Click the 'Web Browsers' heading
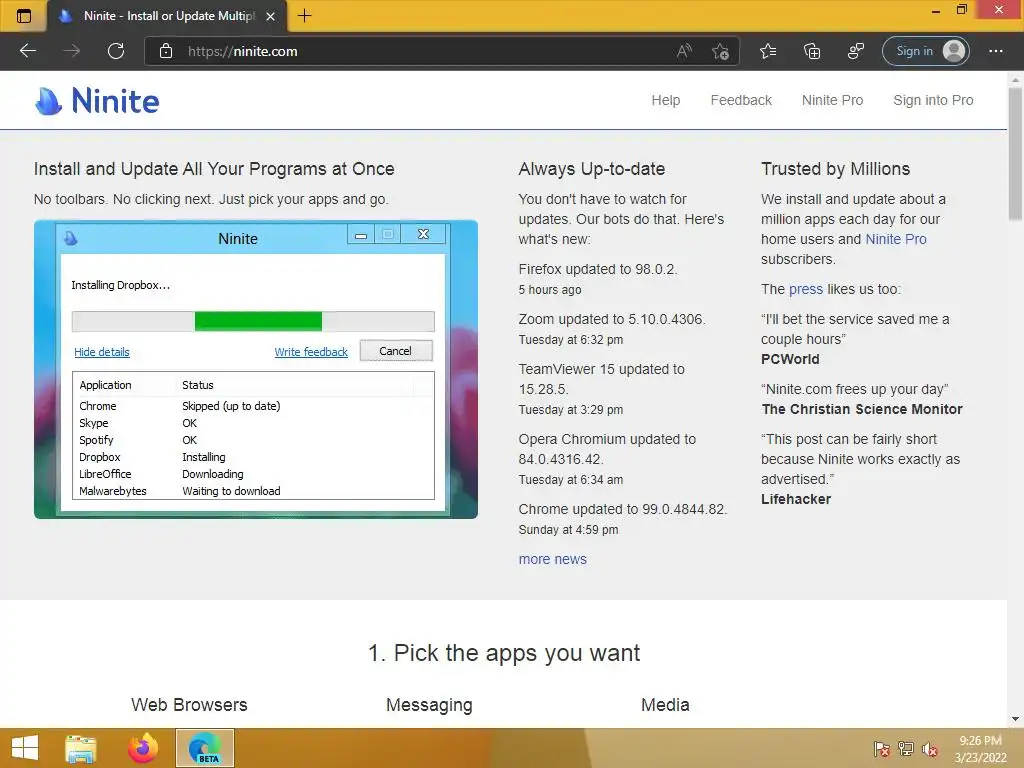The height and width of the screenshot is (768, 1024). pyautogui.click(x=189, y=705)
